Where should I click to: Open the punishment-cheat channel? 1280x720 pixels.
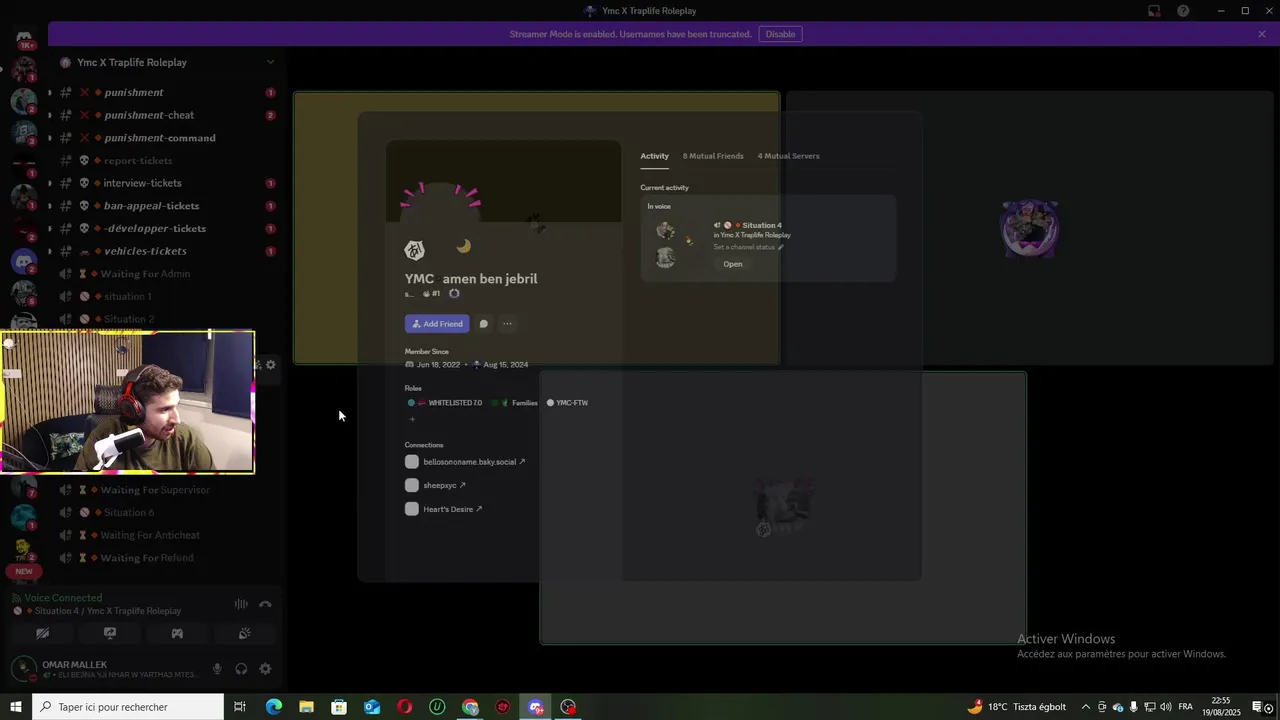pos(149,115)
